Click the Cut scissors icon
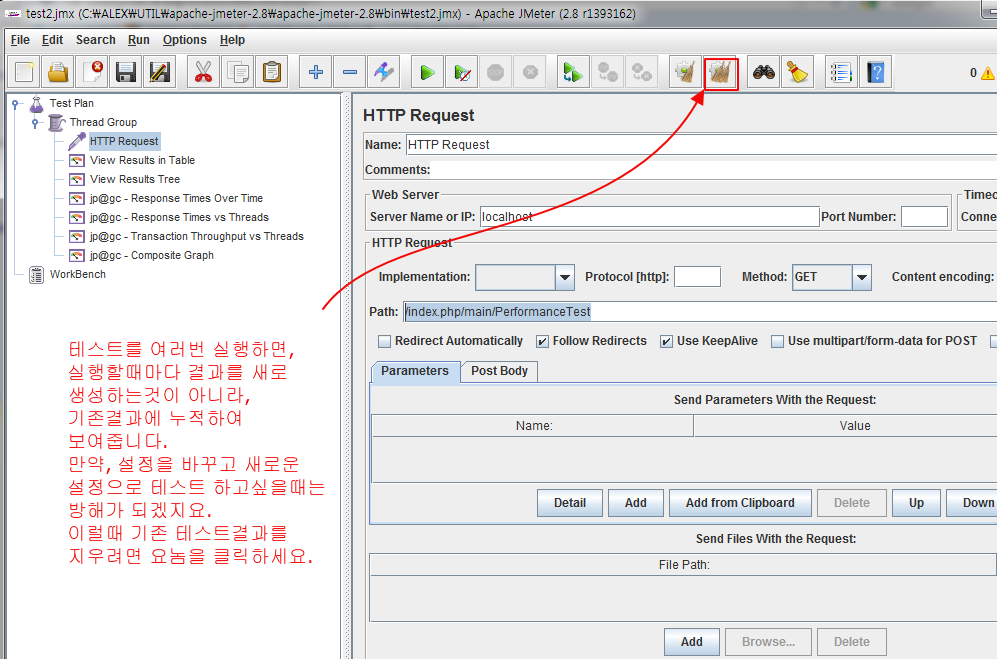 click(x=203, y=73)
